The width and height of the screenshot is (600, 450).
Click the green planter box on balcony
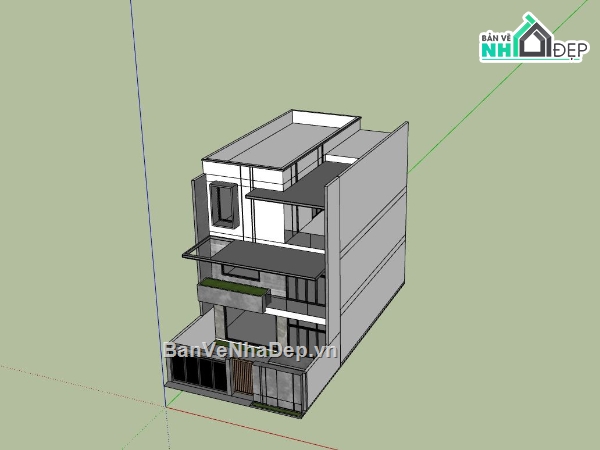[233, 293]
